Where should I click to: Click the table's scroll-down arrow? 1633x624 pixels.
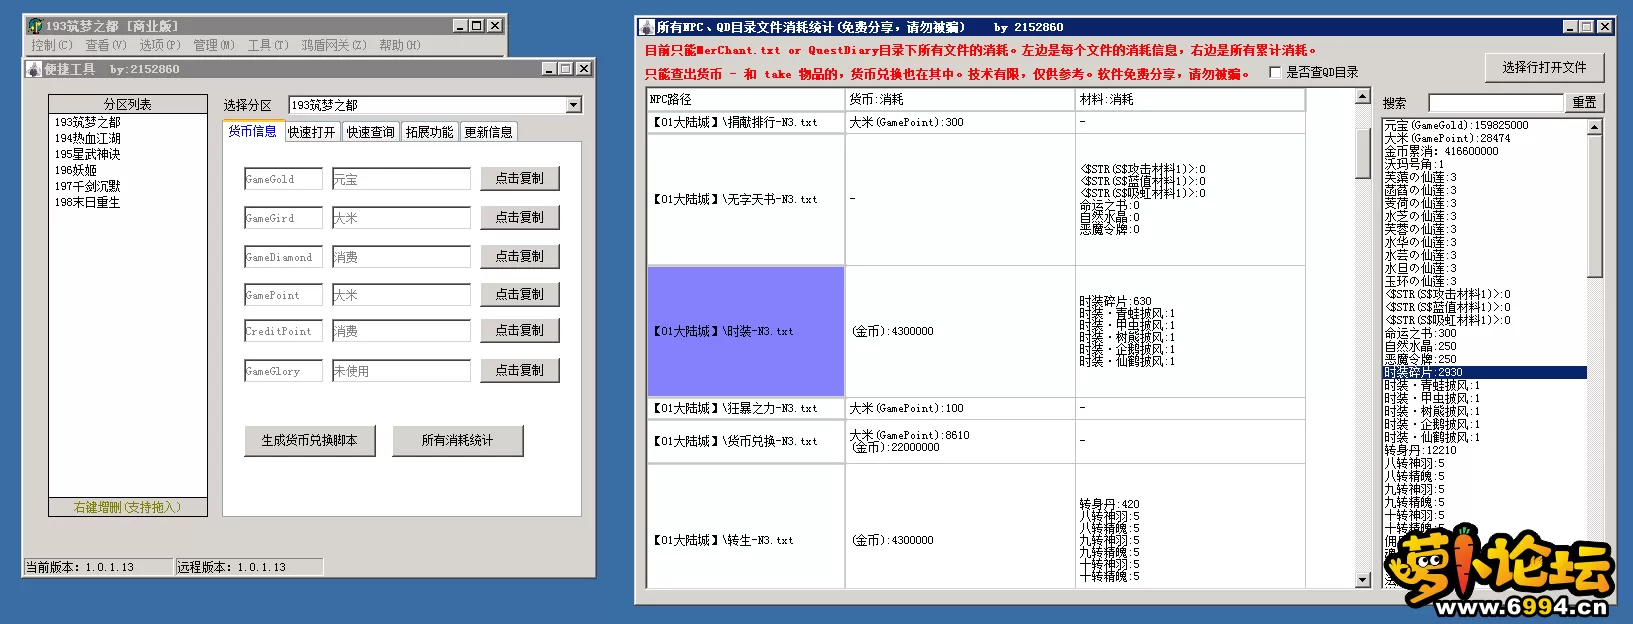[1362, 580]
